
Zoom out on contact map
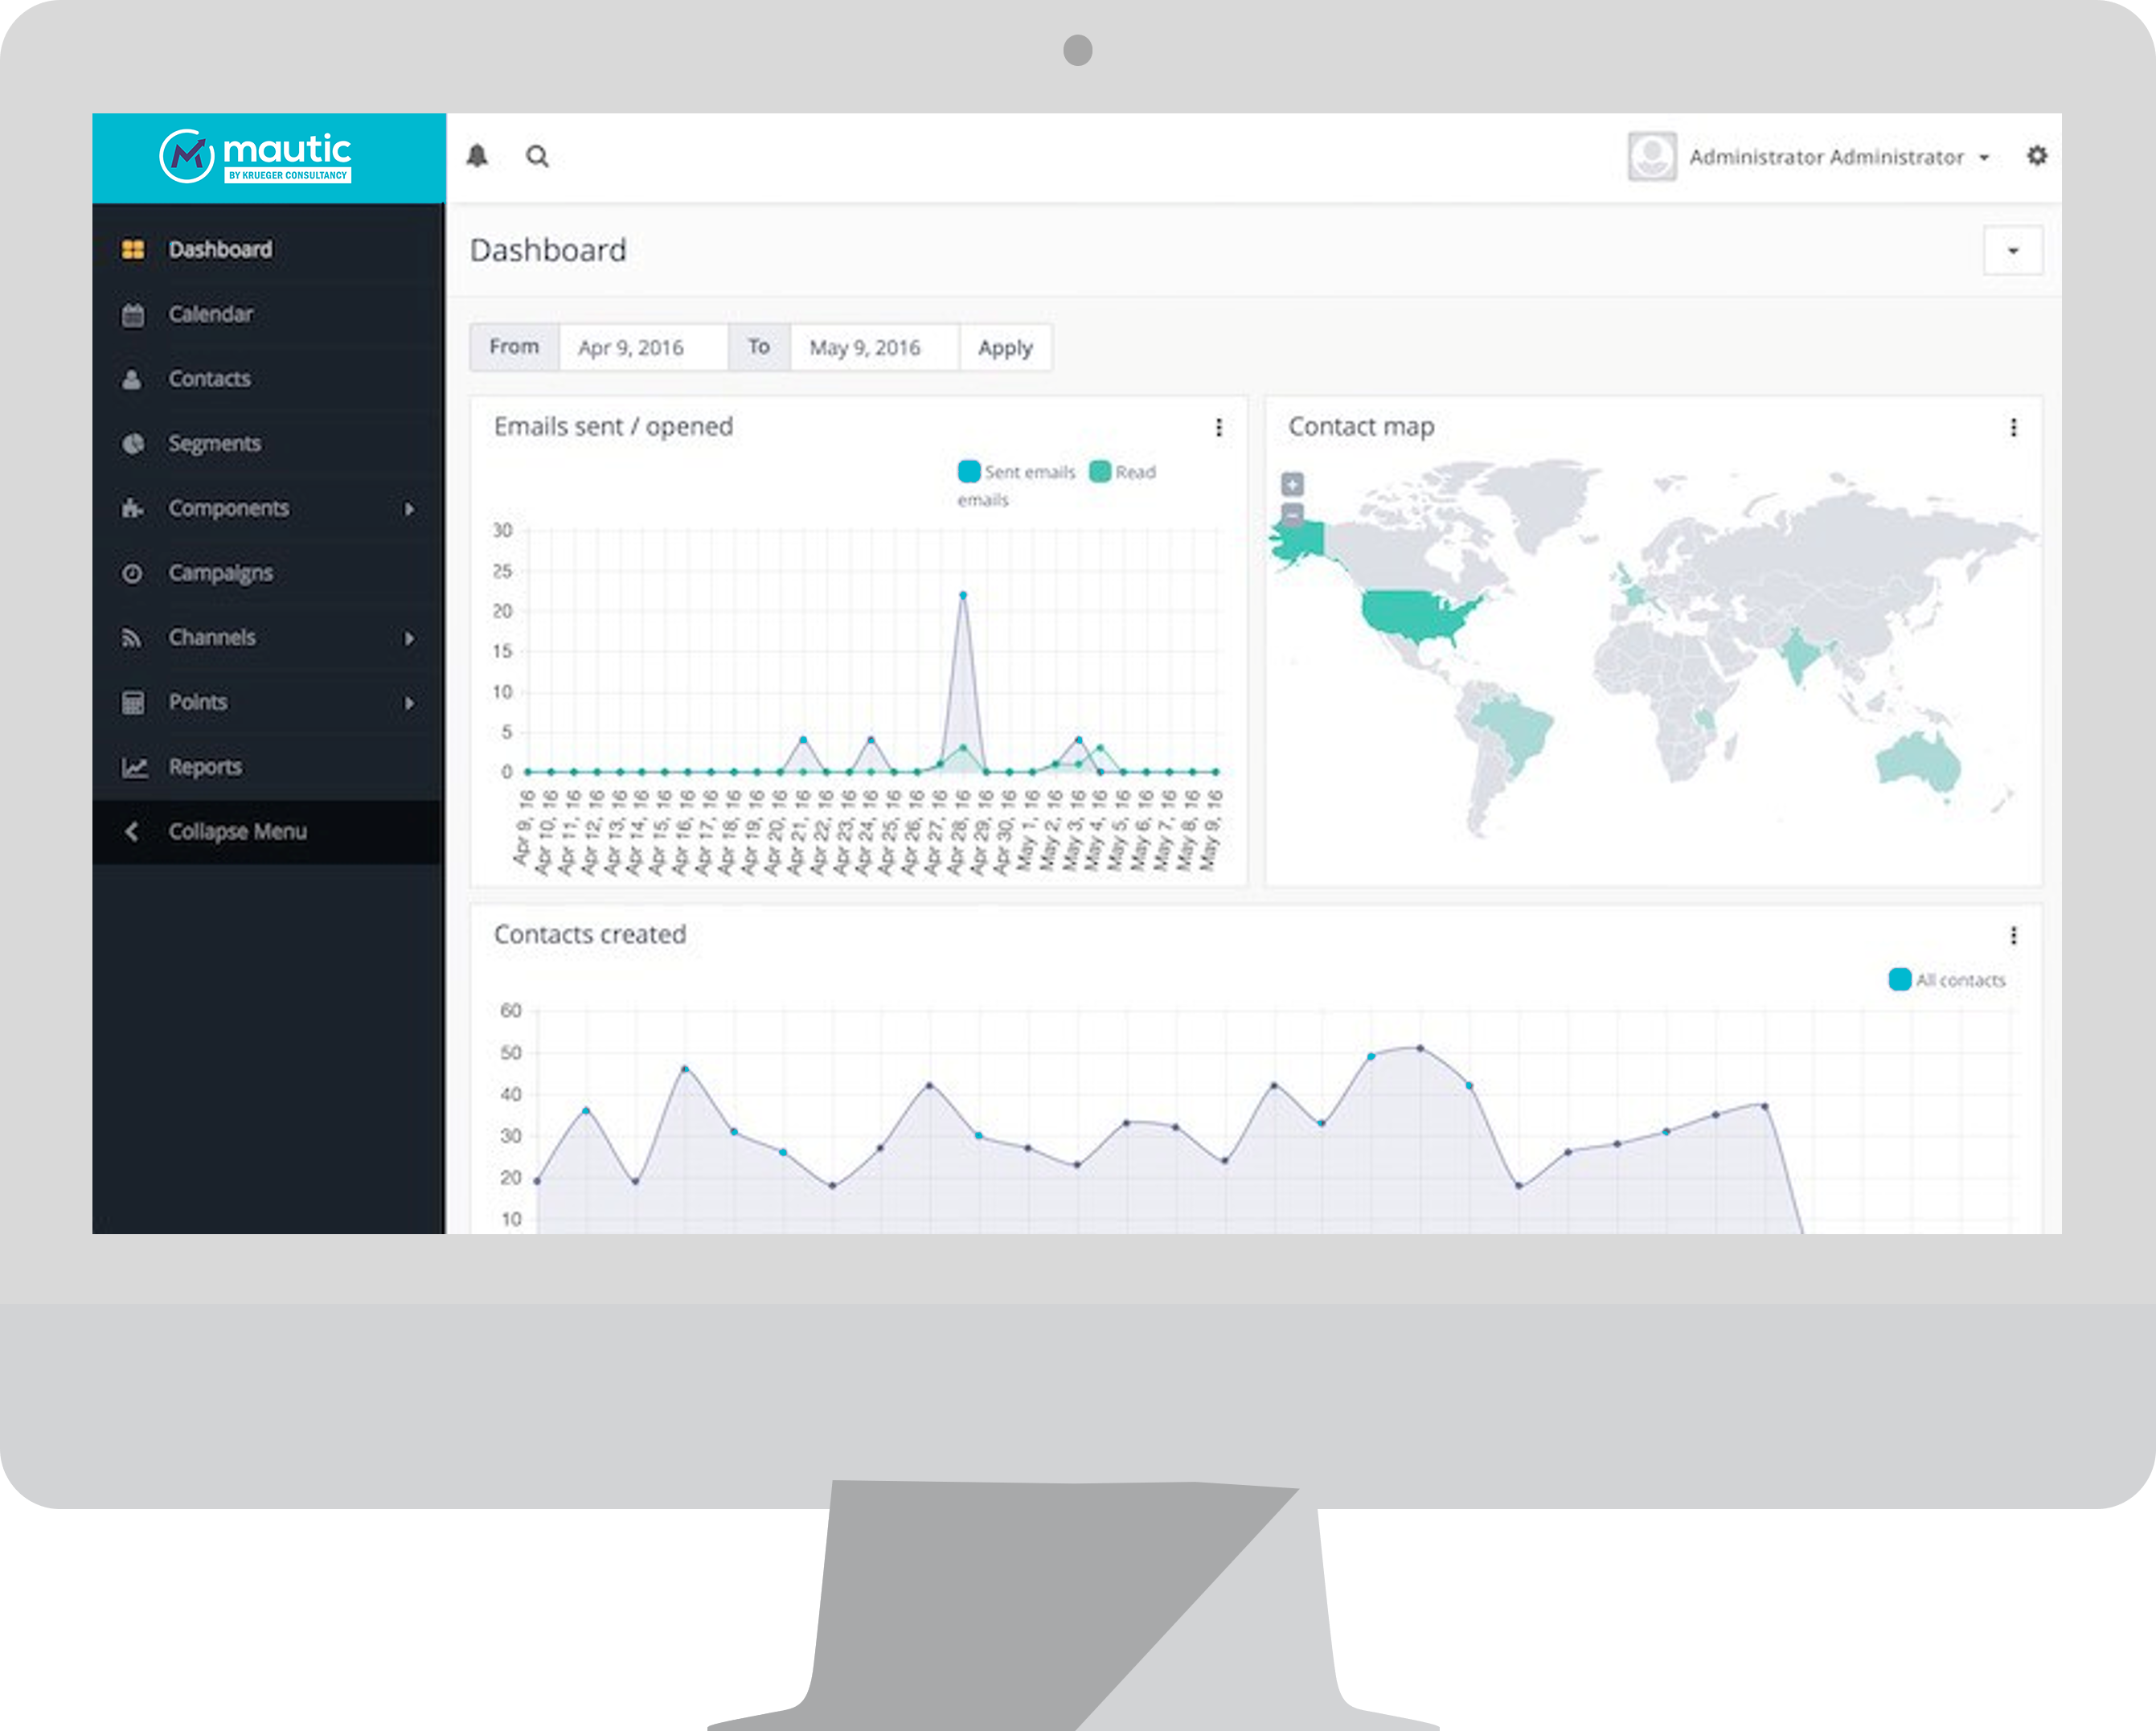(1292, 514)
